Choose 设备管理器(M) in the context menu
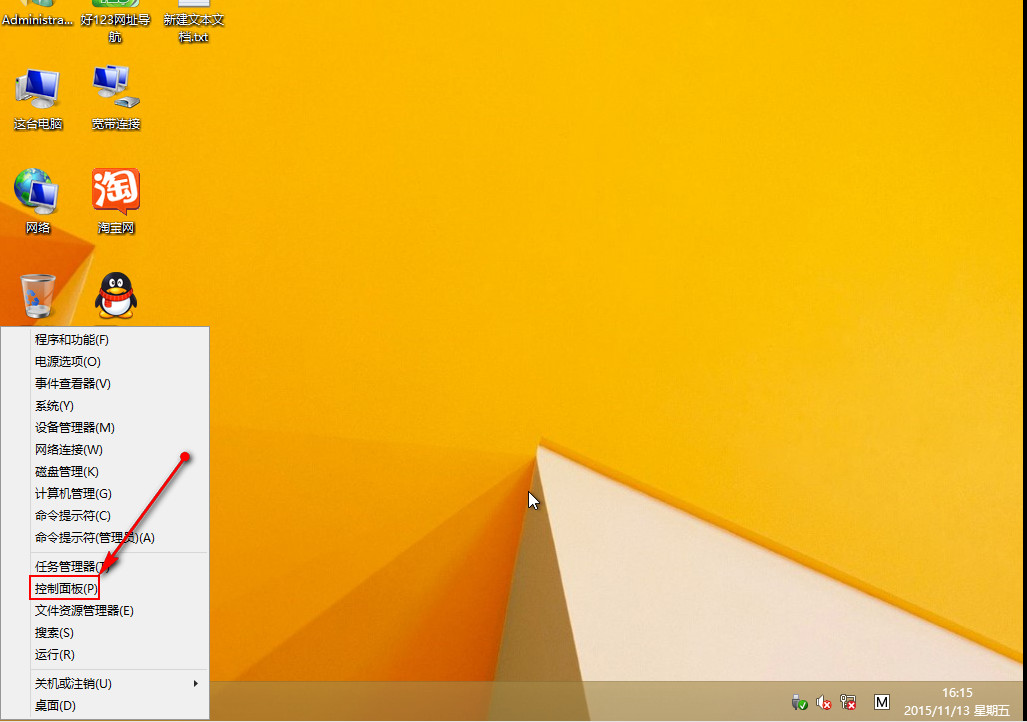The height and width of the screenshot is (722, 1027). pyautogui.click(x=75, y=428)
